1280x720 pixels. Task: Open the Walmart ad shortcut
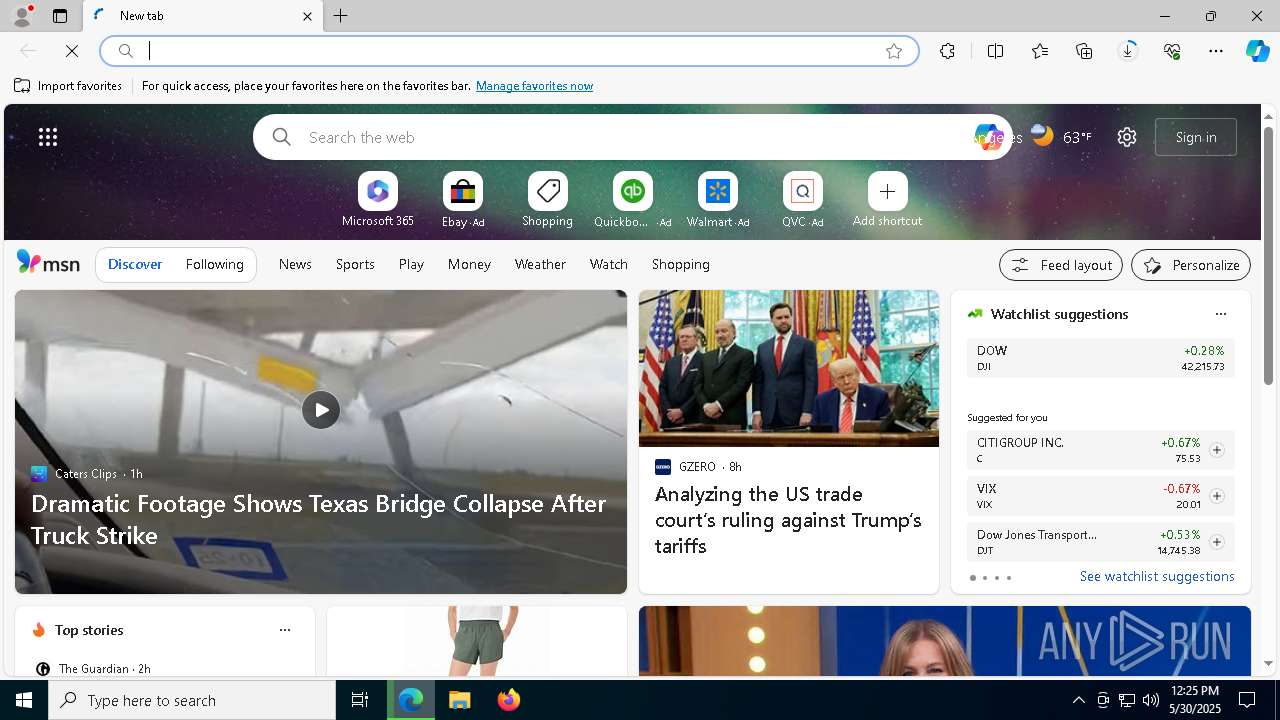pyautogui.click(x=717, y=199)
